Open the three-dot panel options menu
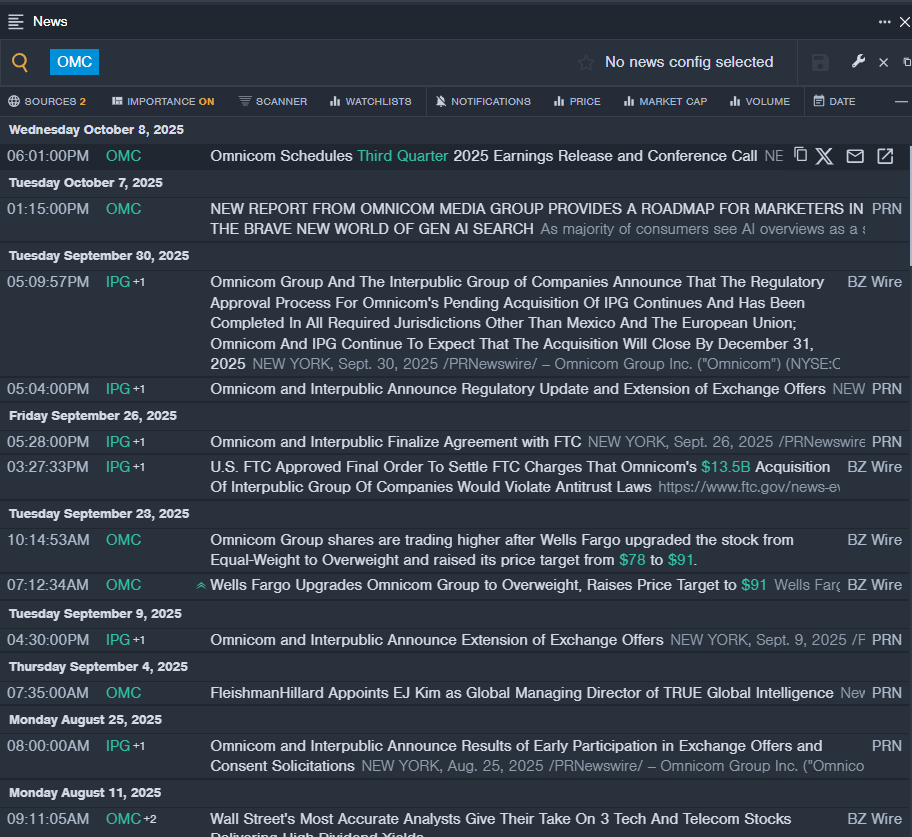Screen dimensions: 912x837 tap(884, 21)
